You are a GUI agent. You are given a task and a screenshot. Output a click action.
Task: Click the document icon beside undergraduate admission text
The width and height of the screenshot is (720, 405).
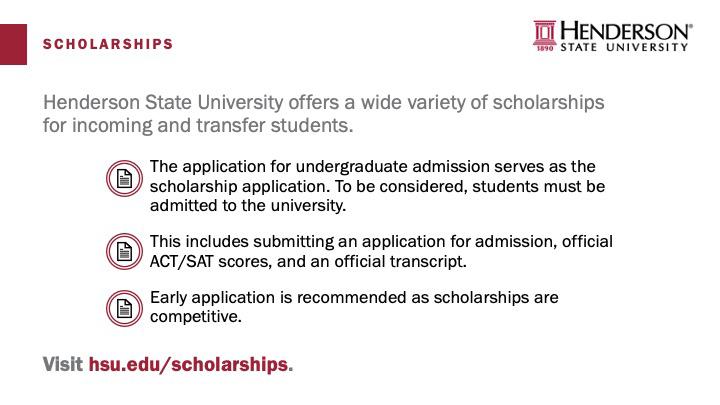124,179
